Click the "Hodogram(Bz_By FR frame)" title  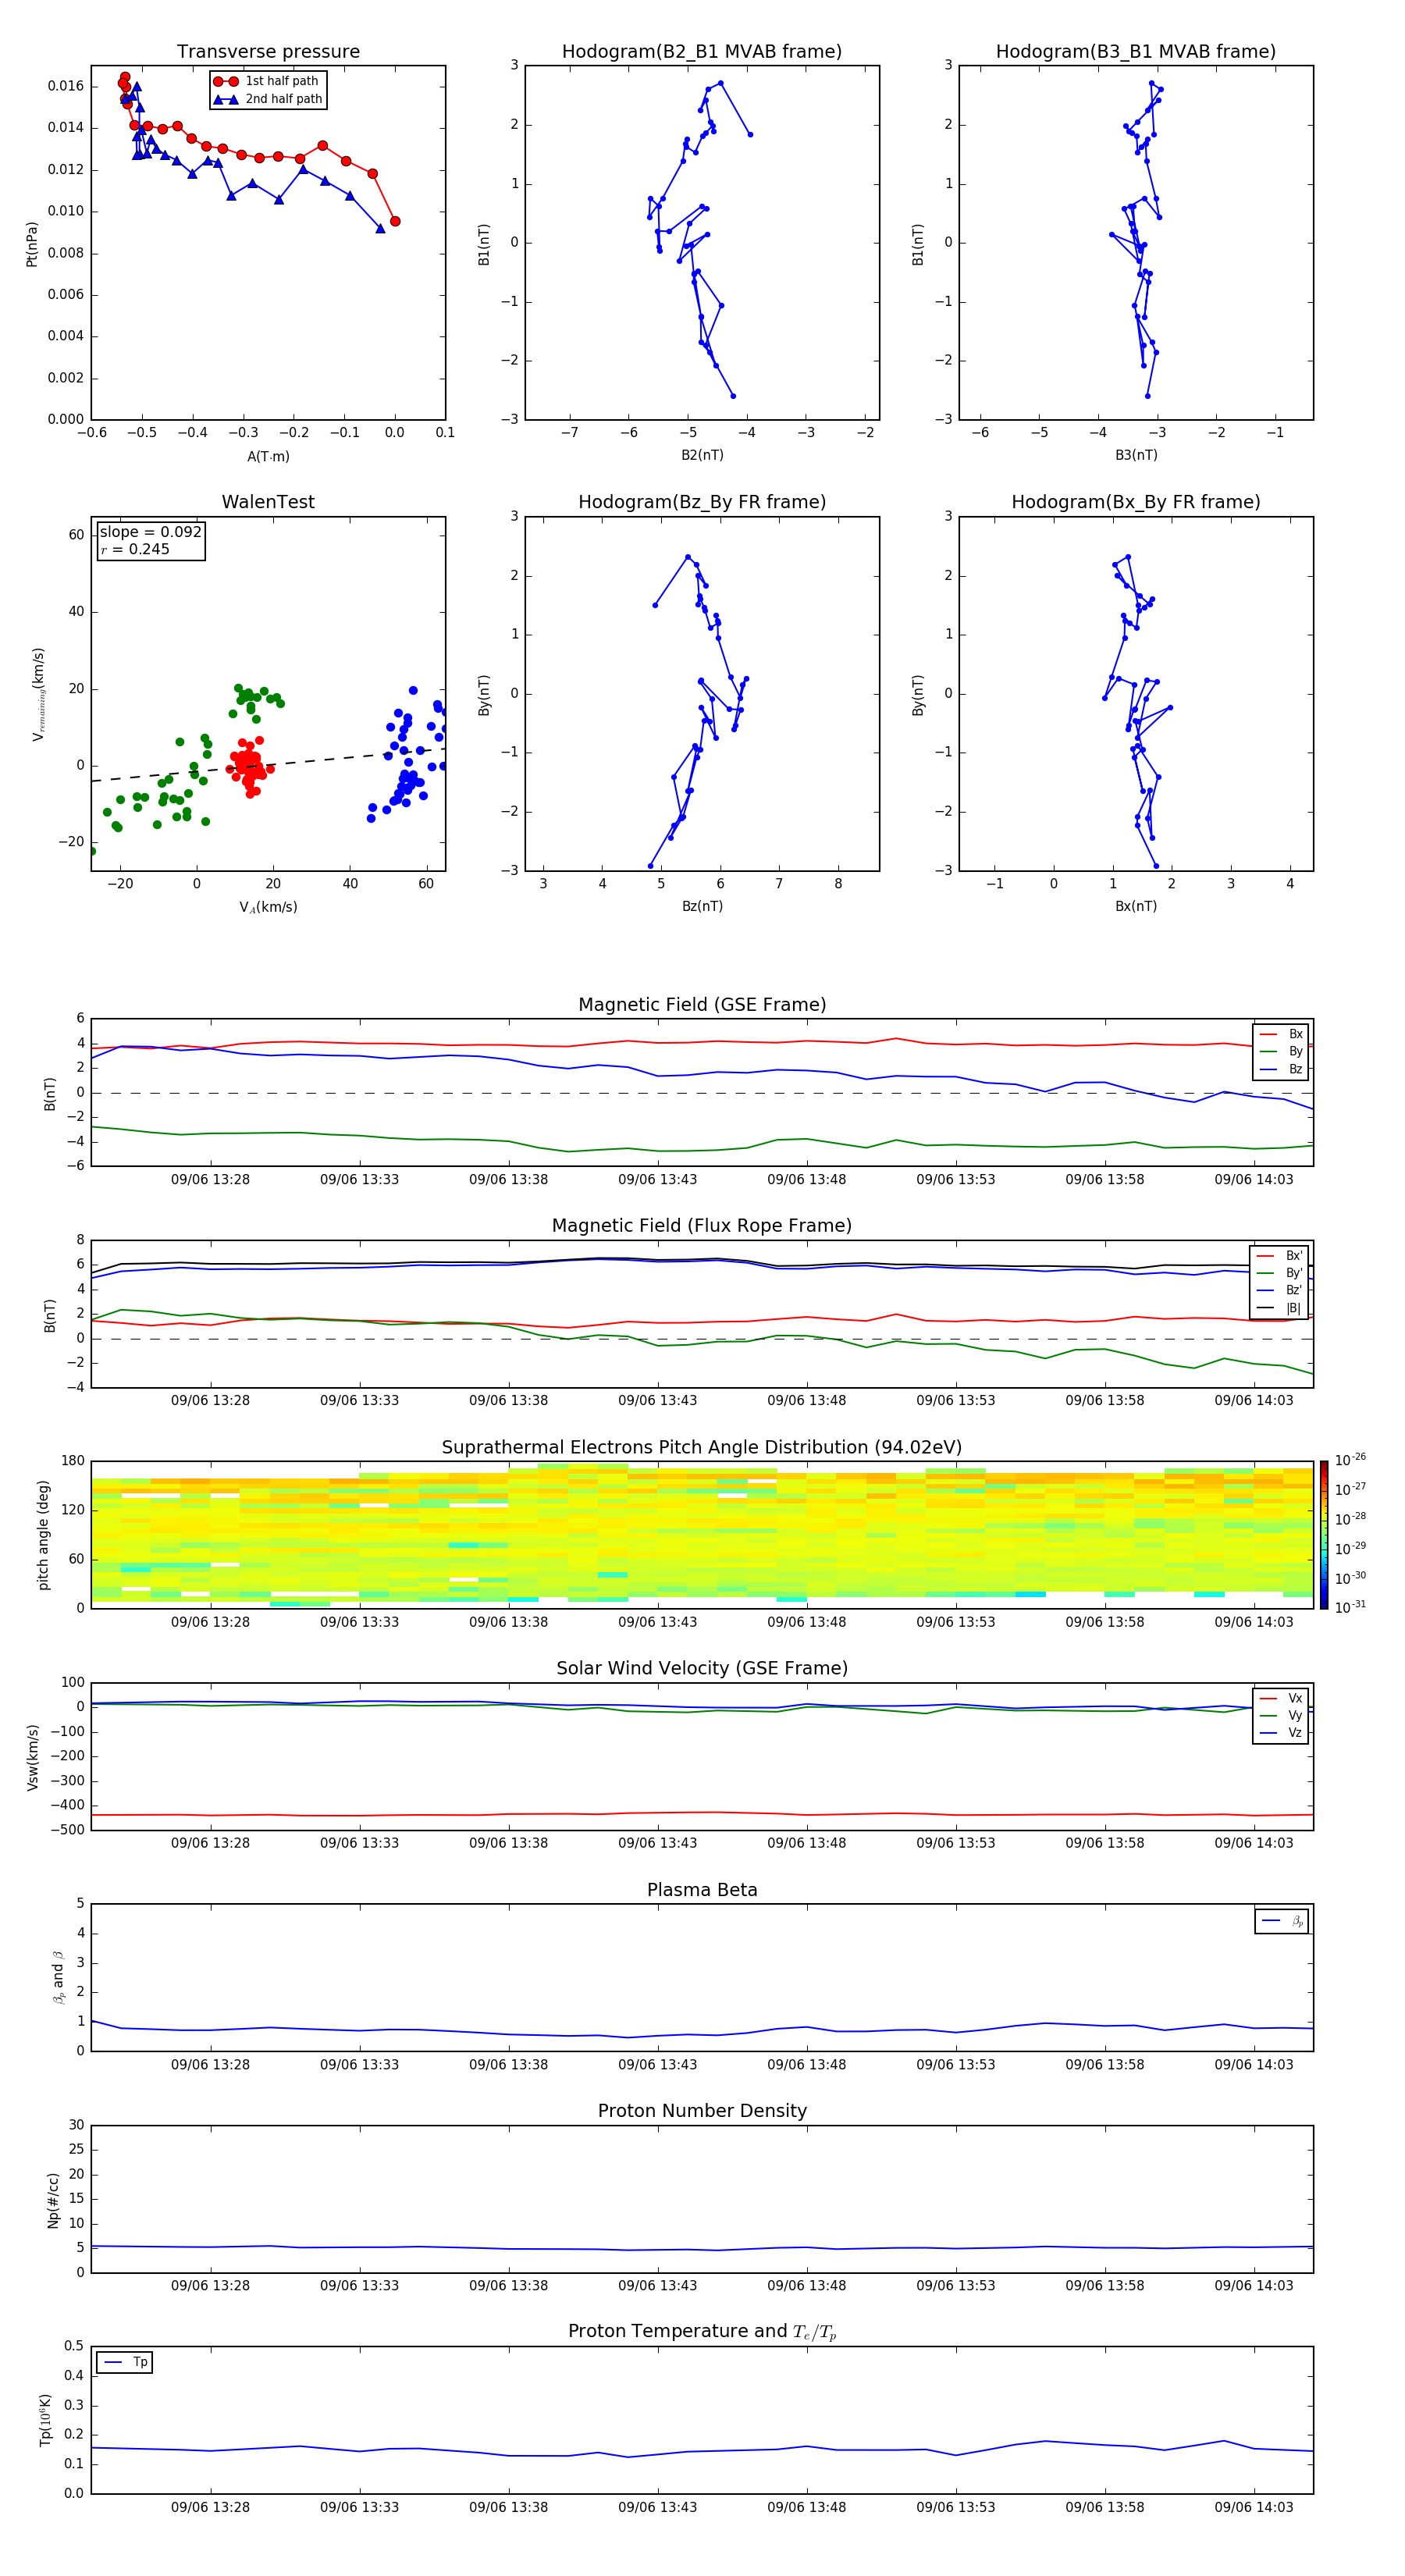[x=702, y=502]
